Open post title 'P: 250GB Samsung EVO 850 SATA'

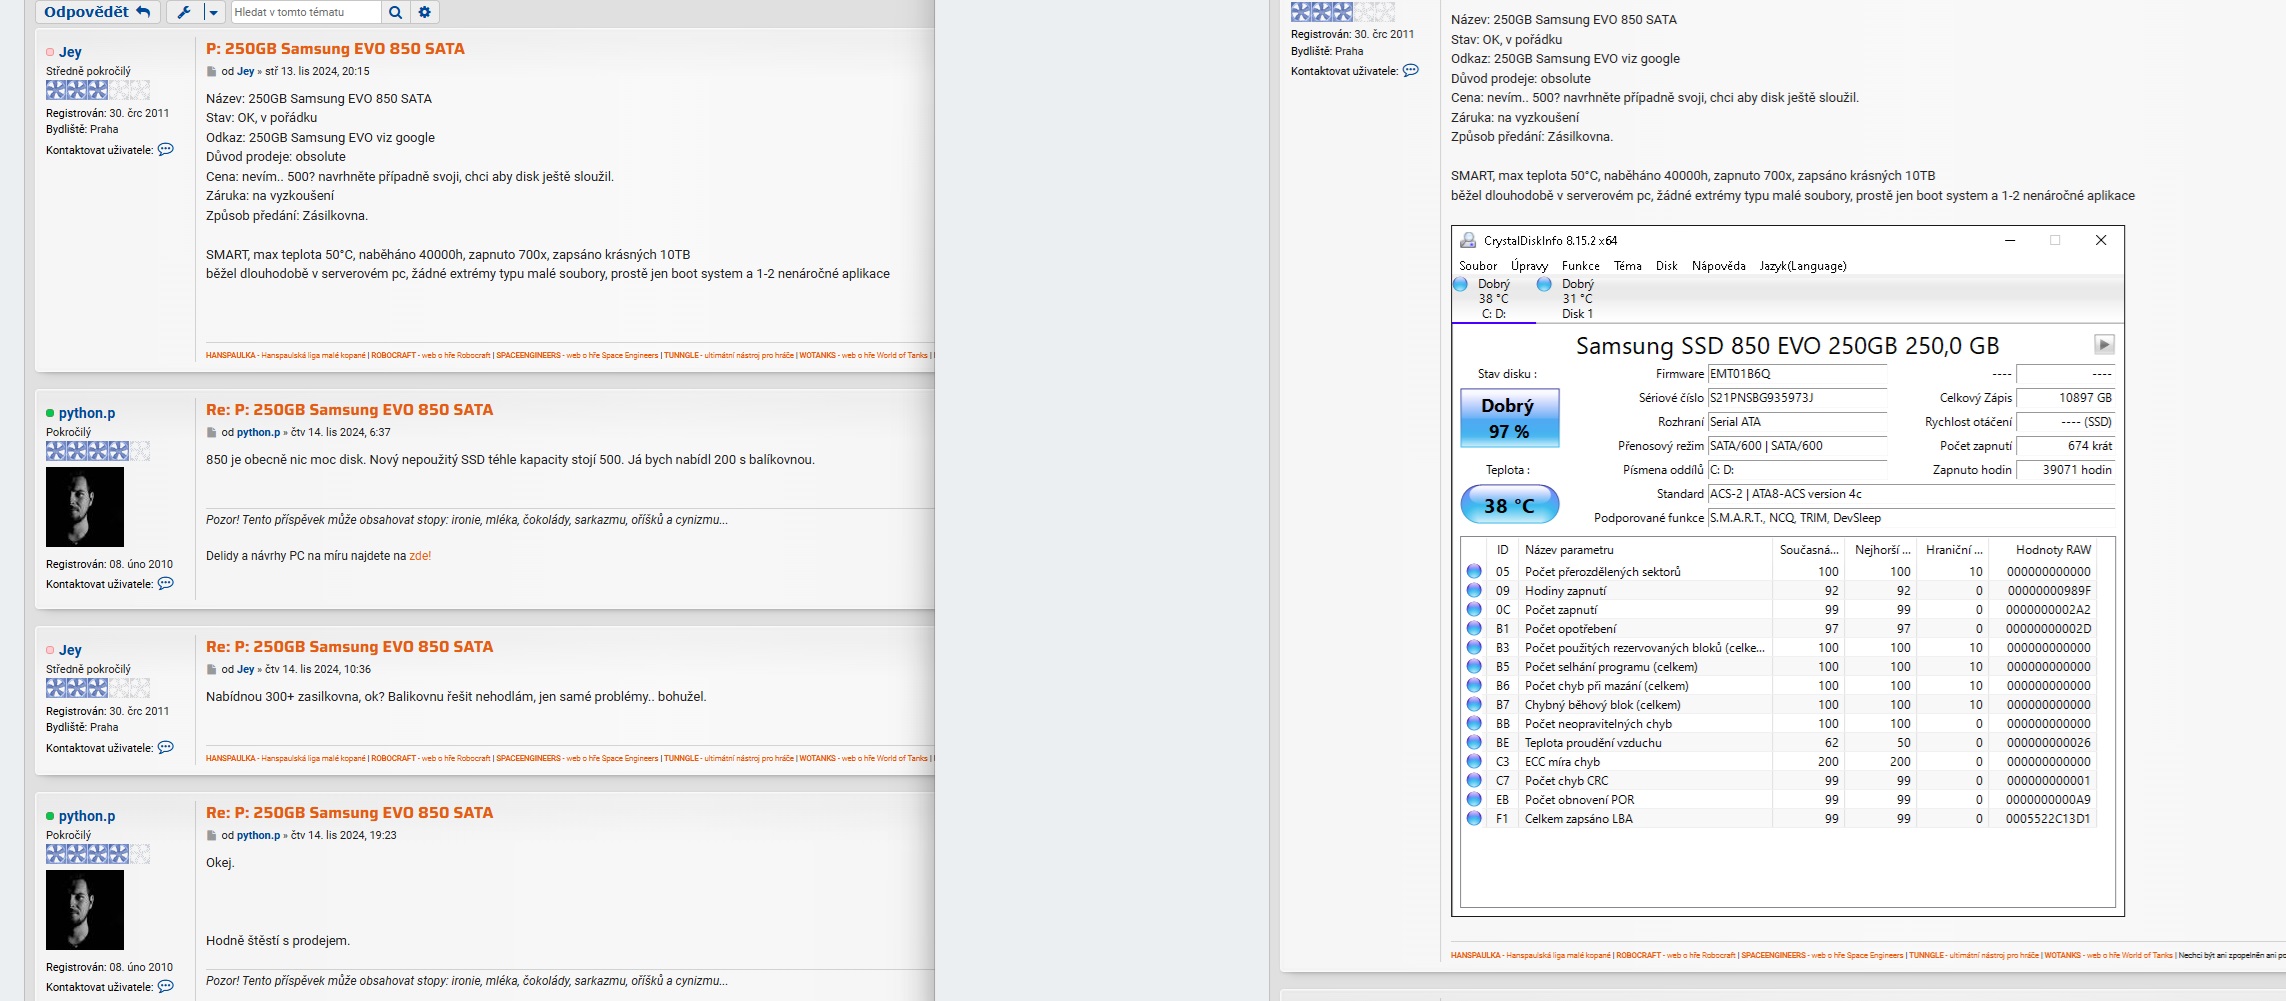[x=335, y=49]
